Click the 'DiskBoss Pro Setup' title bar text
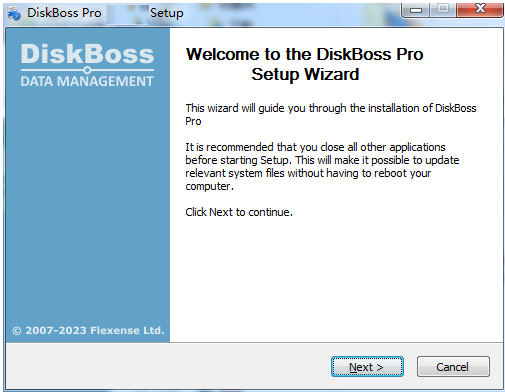 [105, 13]
